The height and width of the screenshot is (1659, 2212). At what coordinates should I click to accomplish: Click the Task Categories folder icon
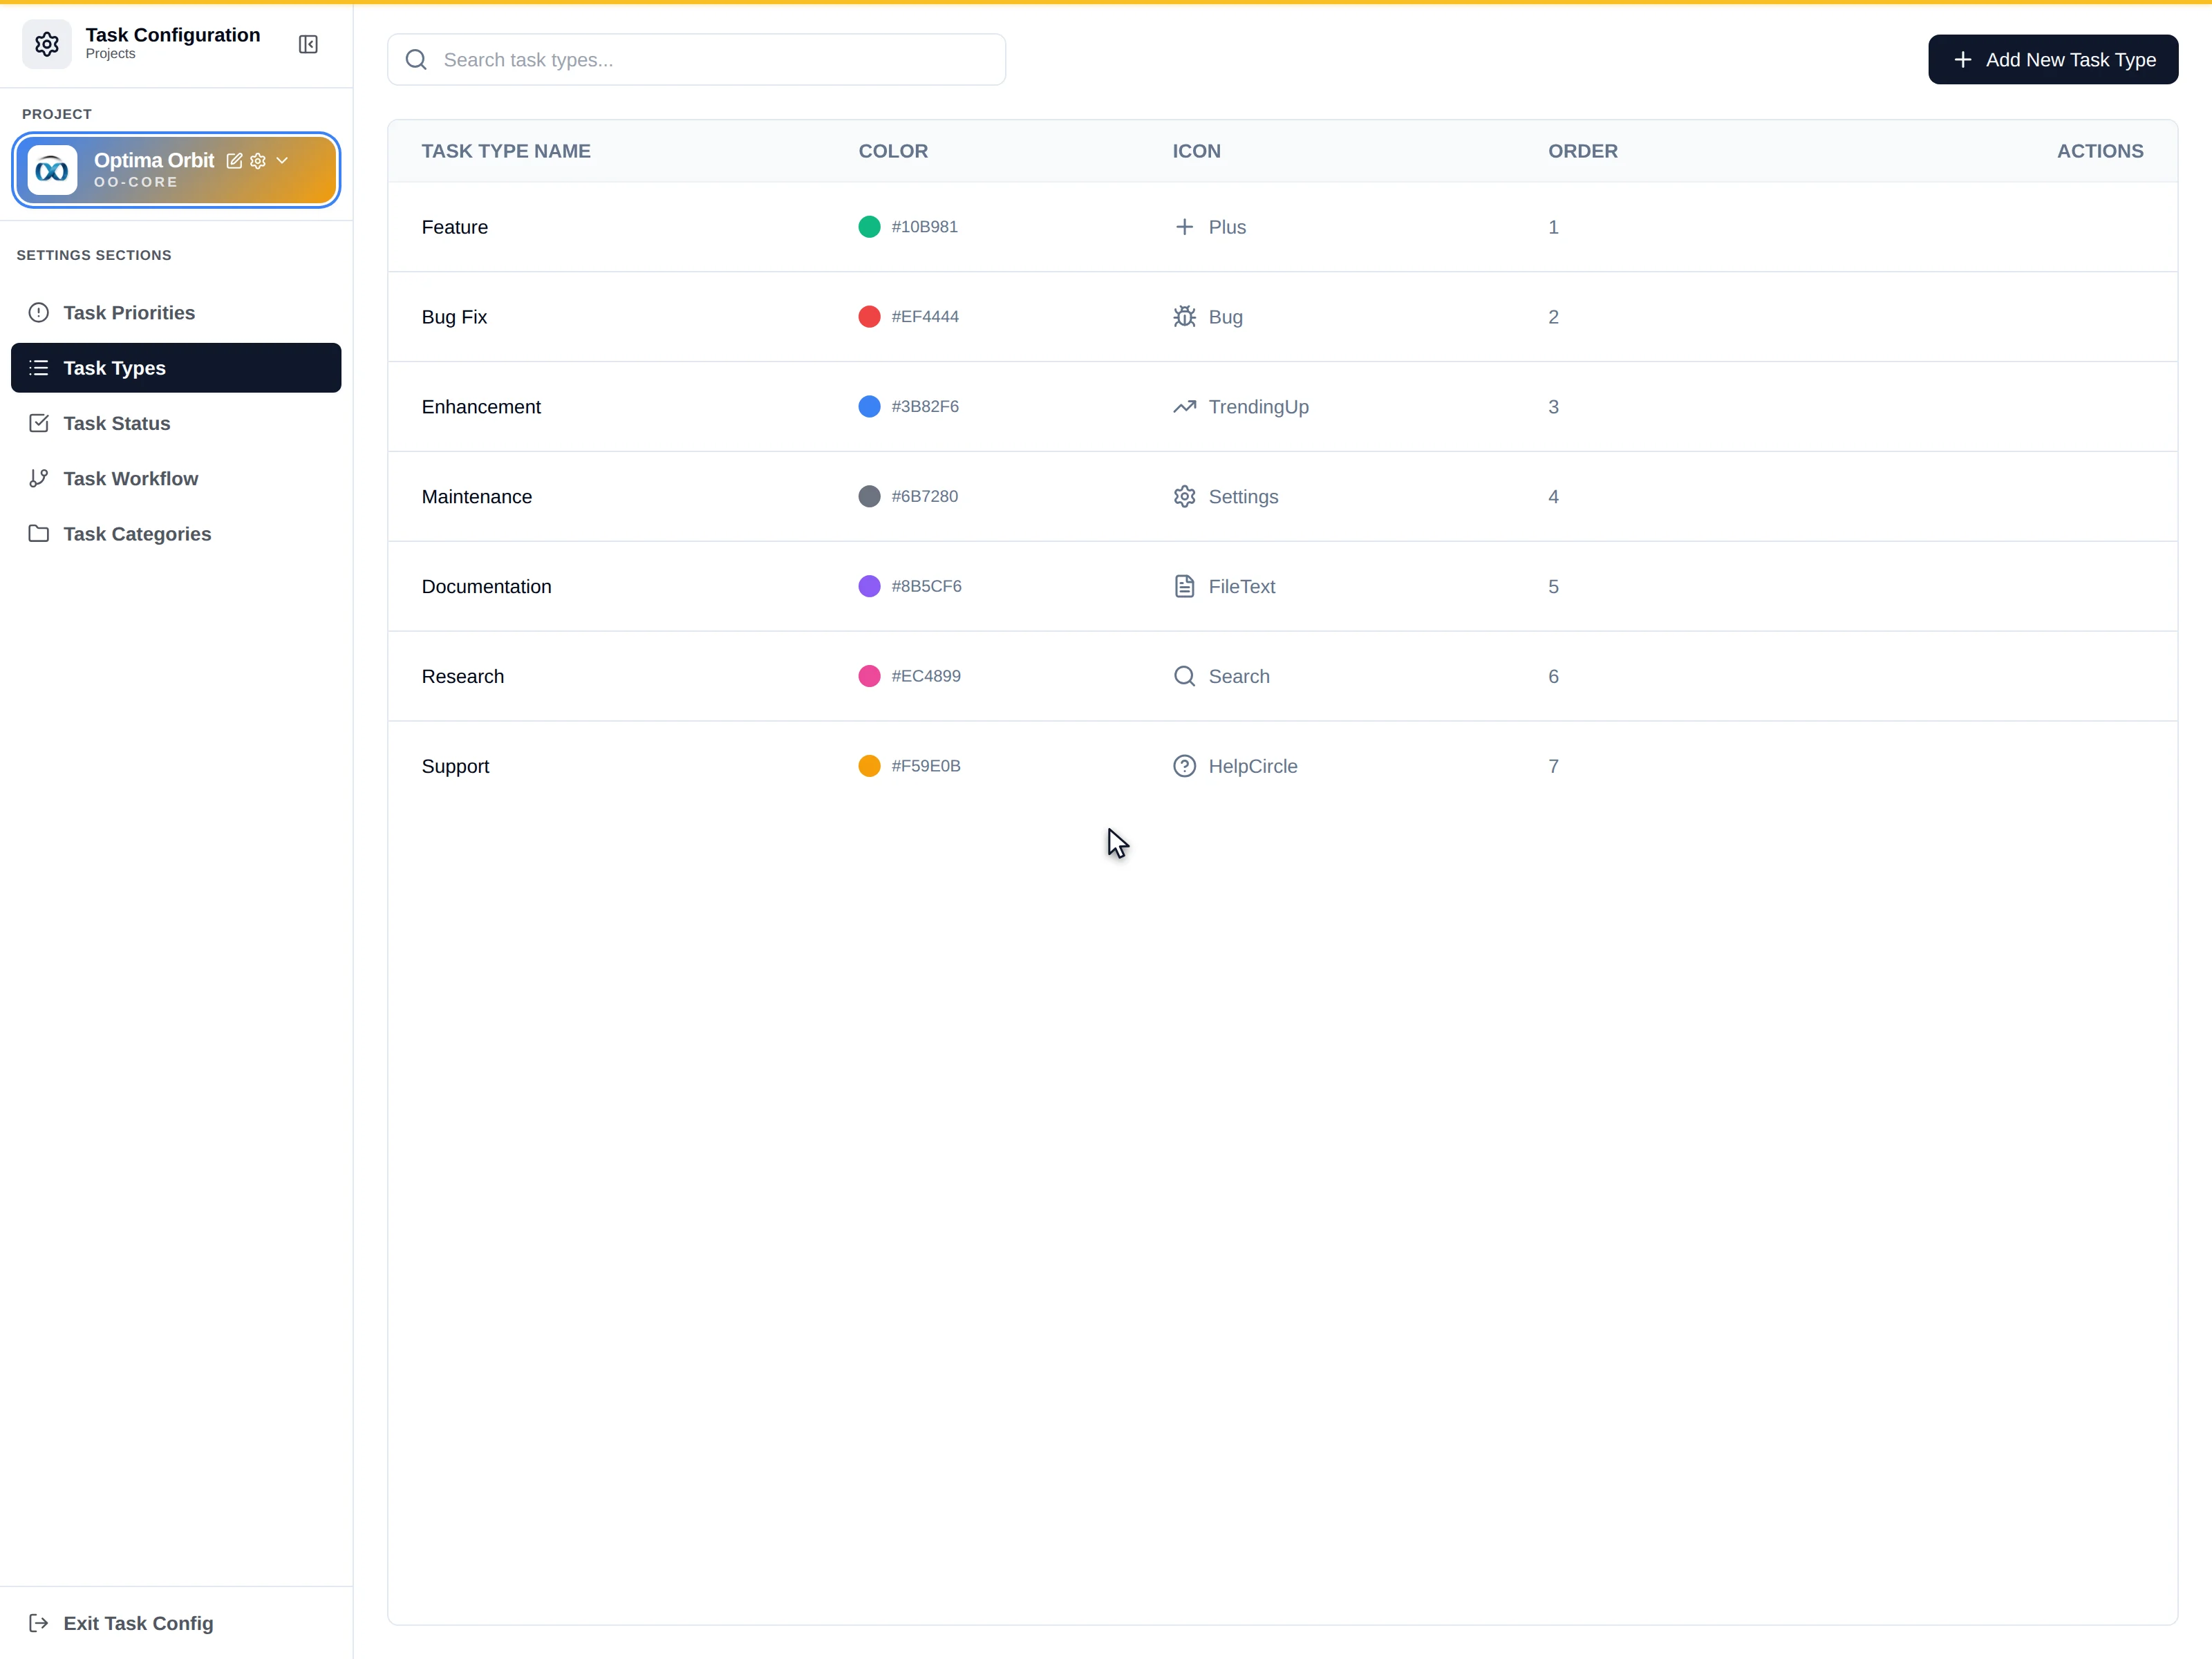(39, 534)
